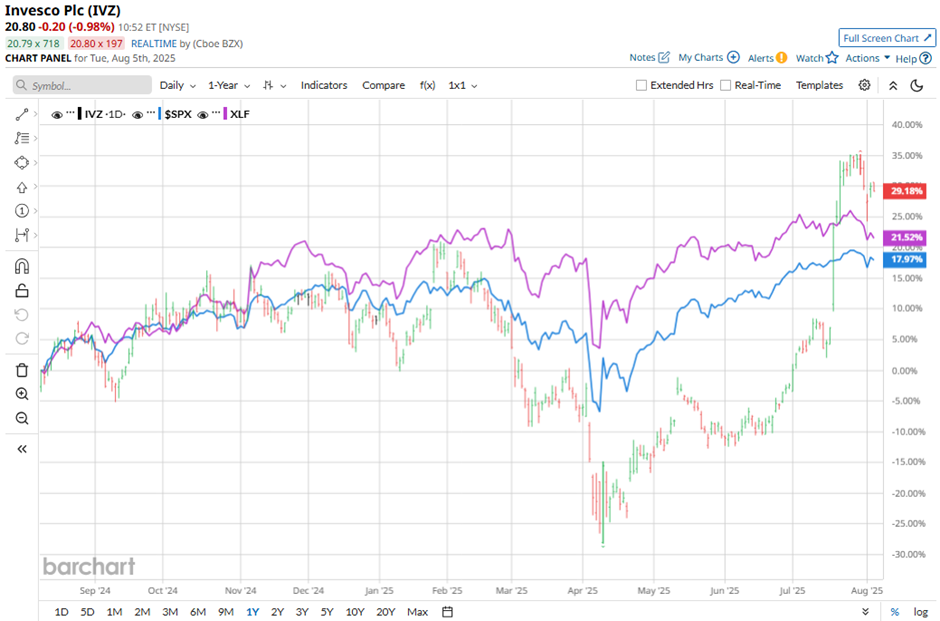The image size is (940, 621).
Task: Open the Indicators menu
Action: pos(324,85)
